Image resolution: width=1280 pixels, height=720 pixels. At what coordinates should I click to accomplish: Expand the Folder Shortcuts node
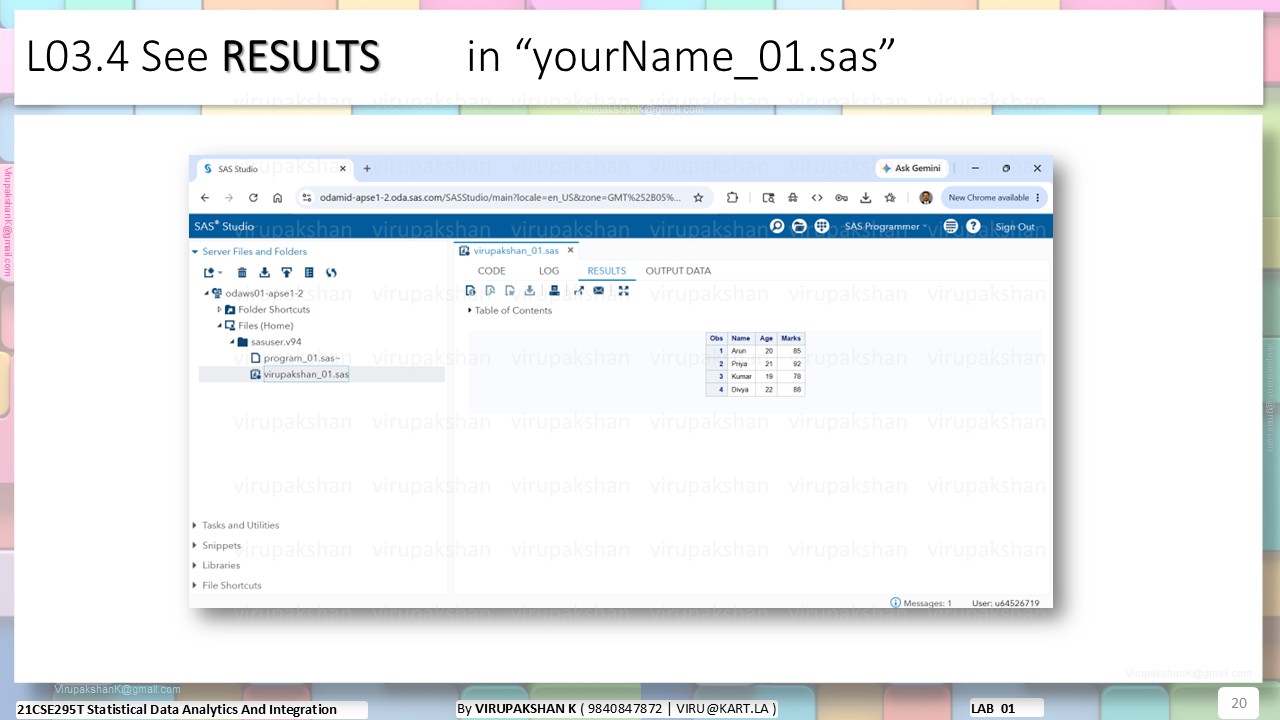[x=219, y=310]
